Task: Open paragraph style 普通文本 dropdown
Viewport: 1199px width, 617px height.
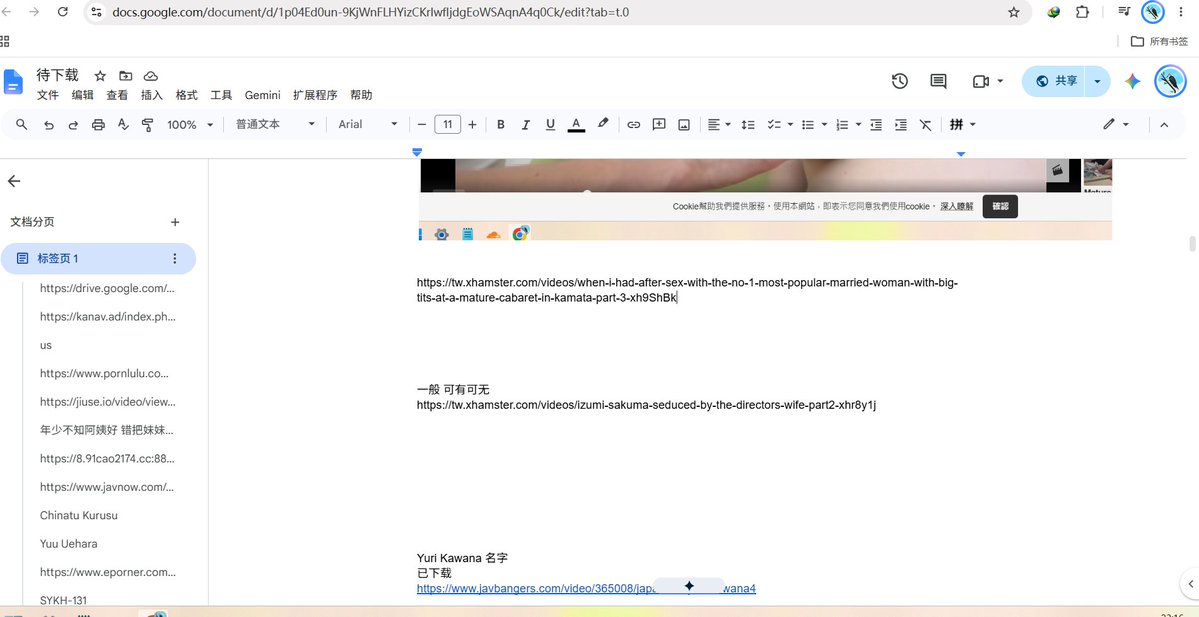Action: point(275,125)
